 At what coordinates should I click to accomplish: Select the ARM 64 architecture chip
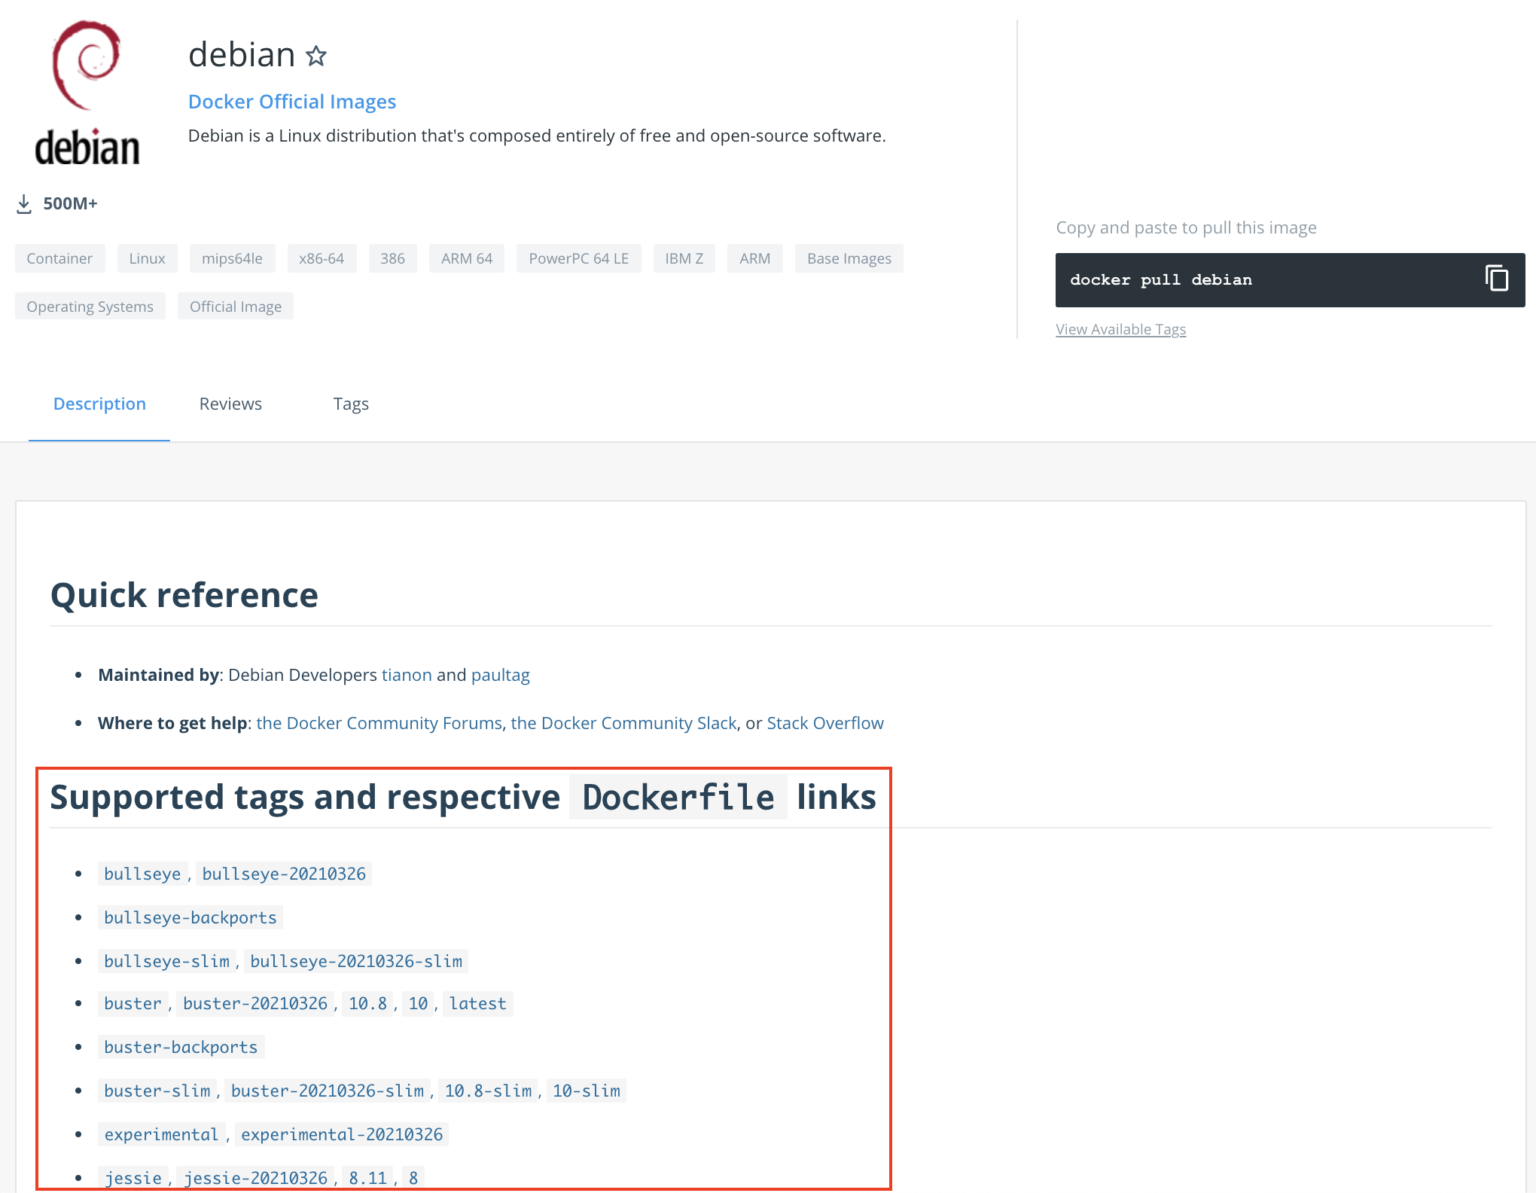pos(466,258)
